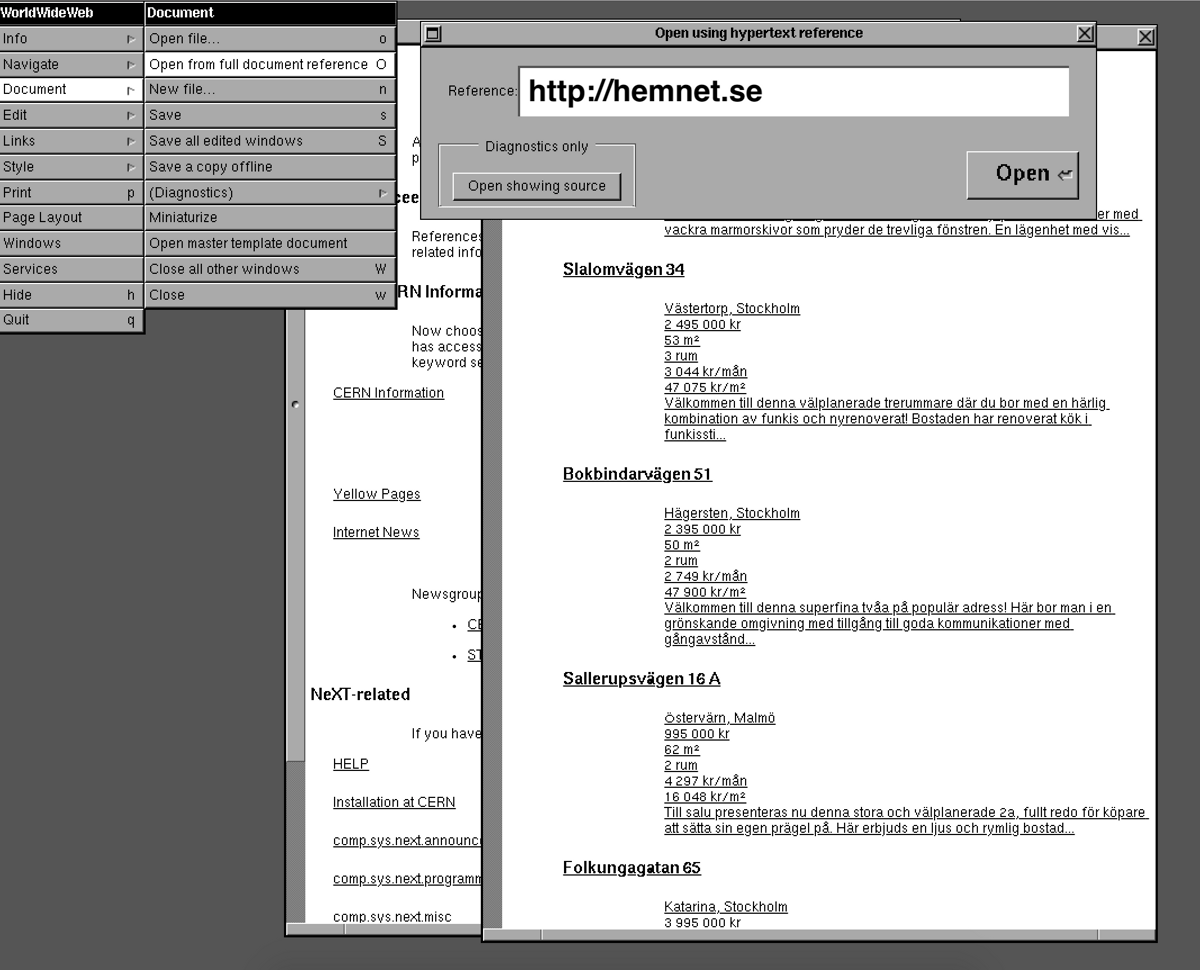Open the Folkungagatan 65 listing link
The image size is (1200, 970).
point(631,868)
